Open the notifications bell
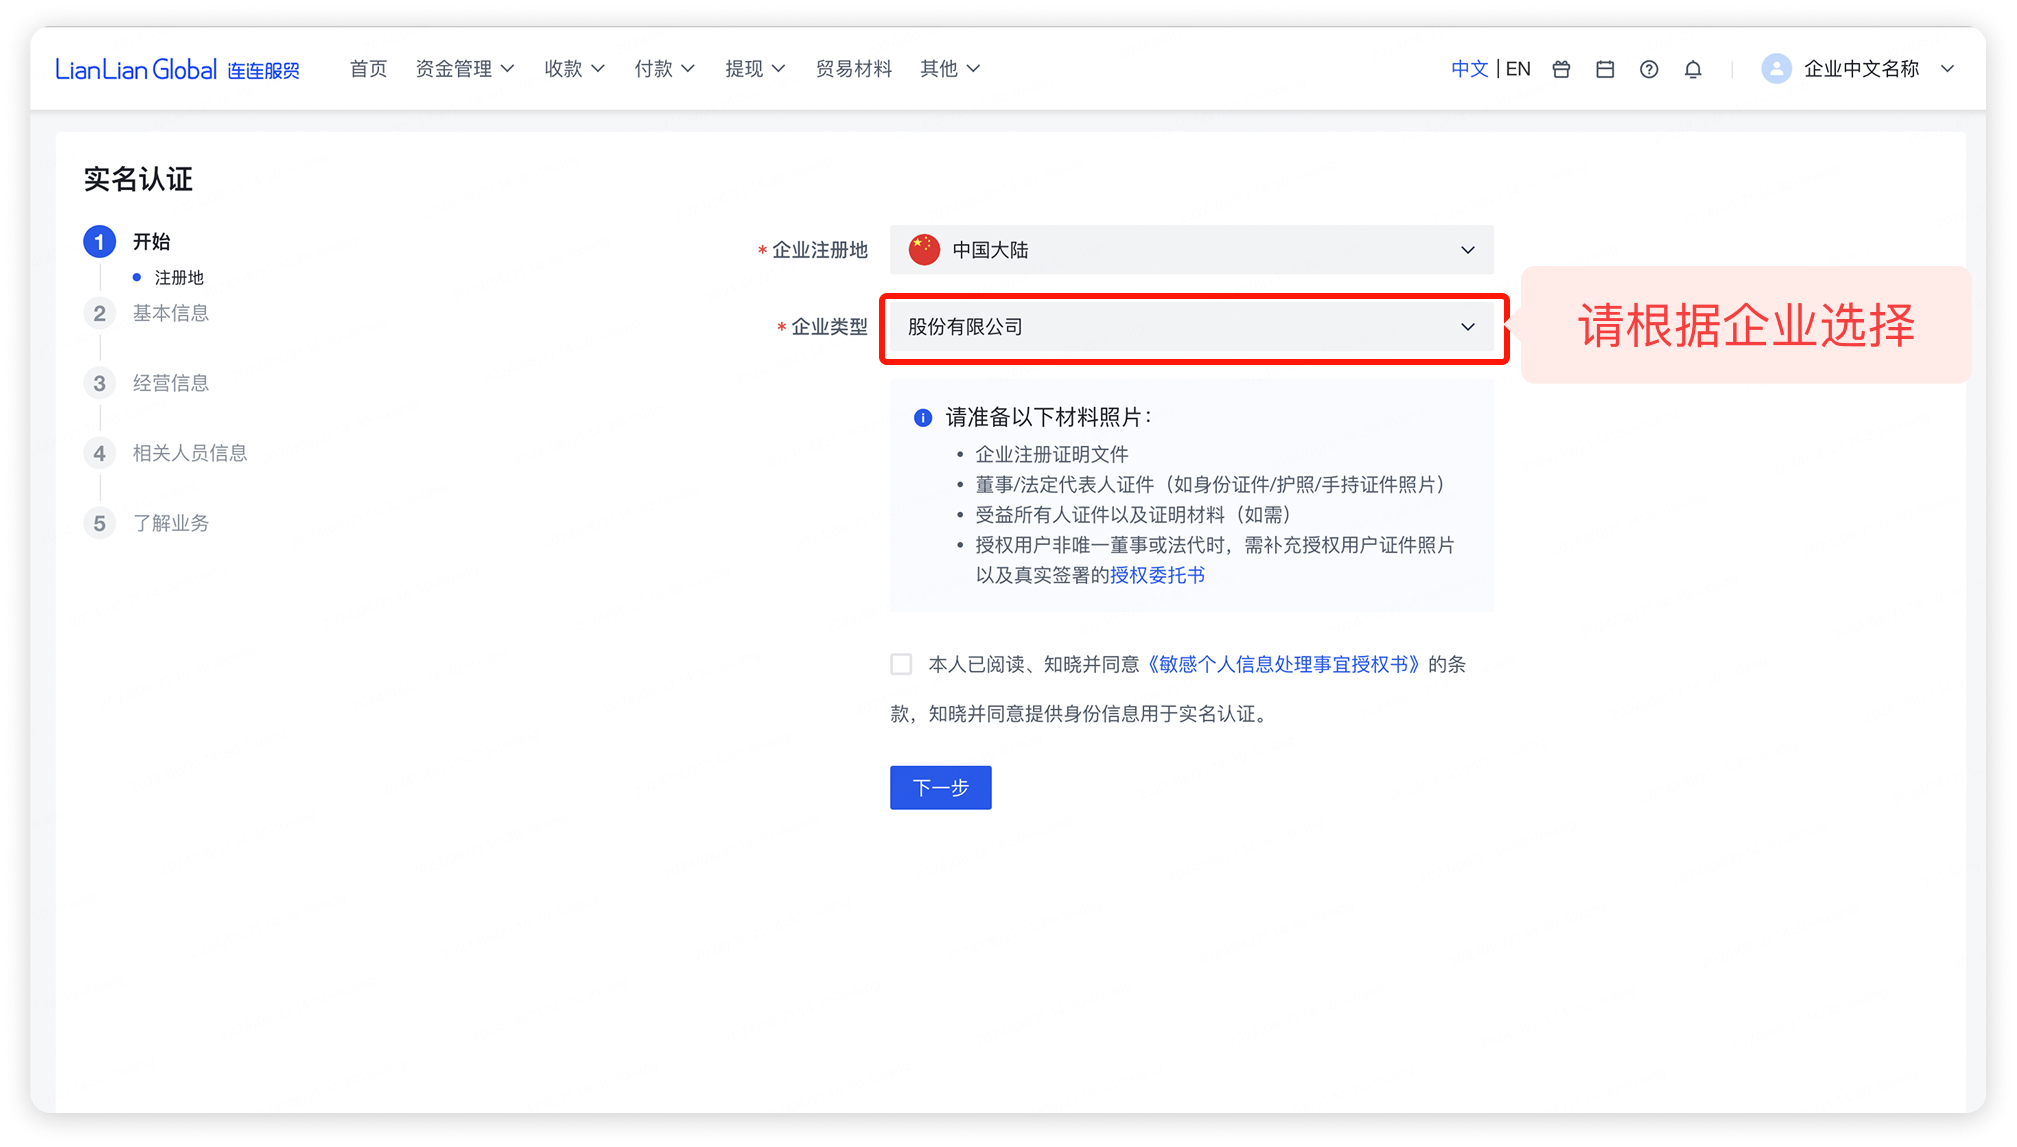 click(1693, 69)
